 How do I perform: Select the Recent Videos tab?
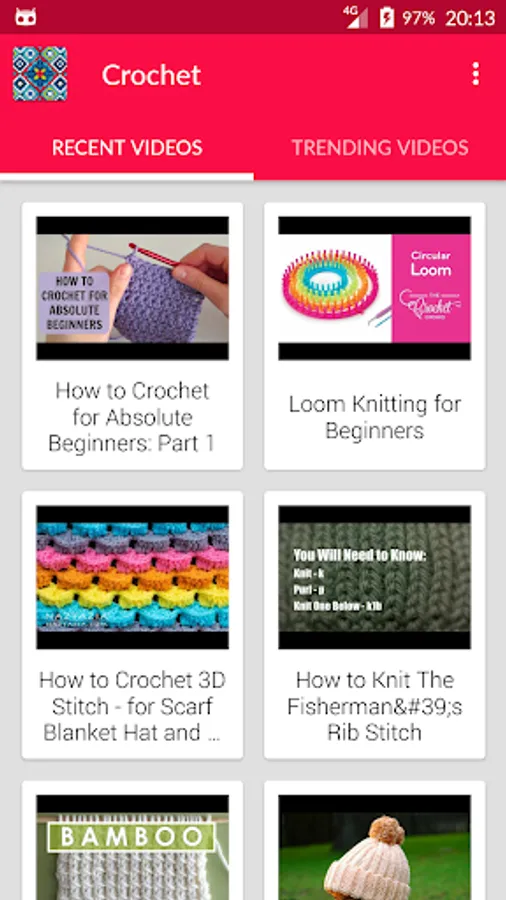127,148
